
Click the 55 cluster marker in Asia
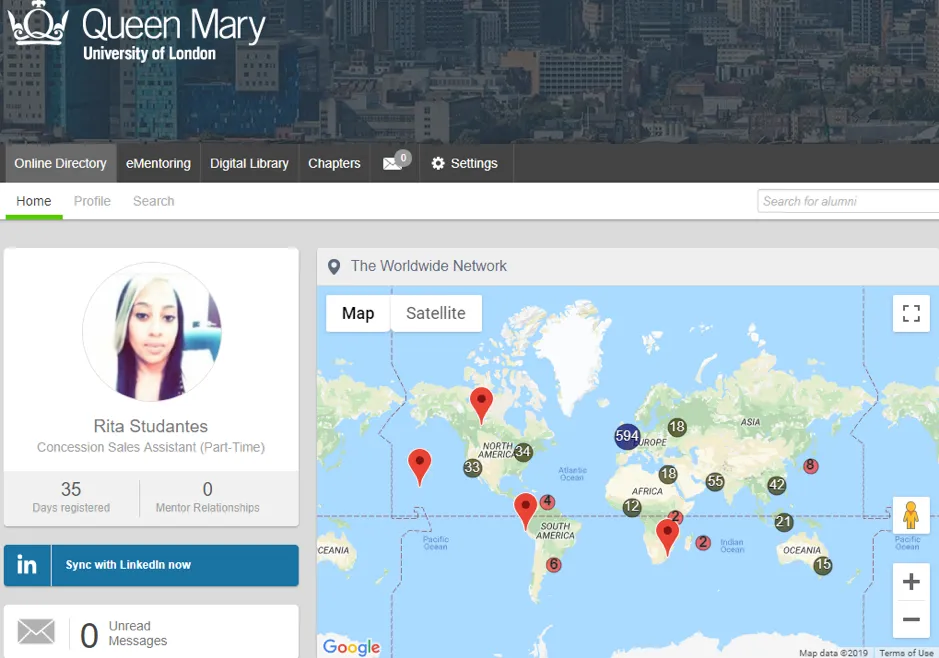[715, 481]
